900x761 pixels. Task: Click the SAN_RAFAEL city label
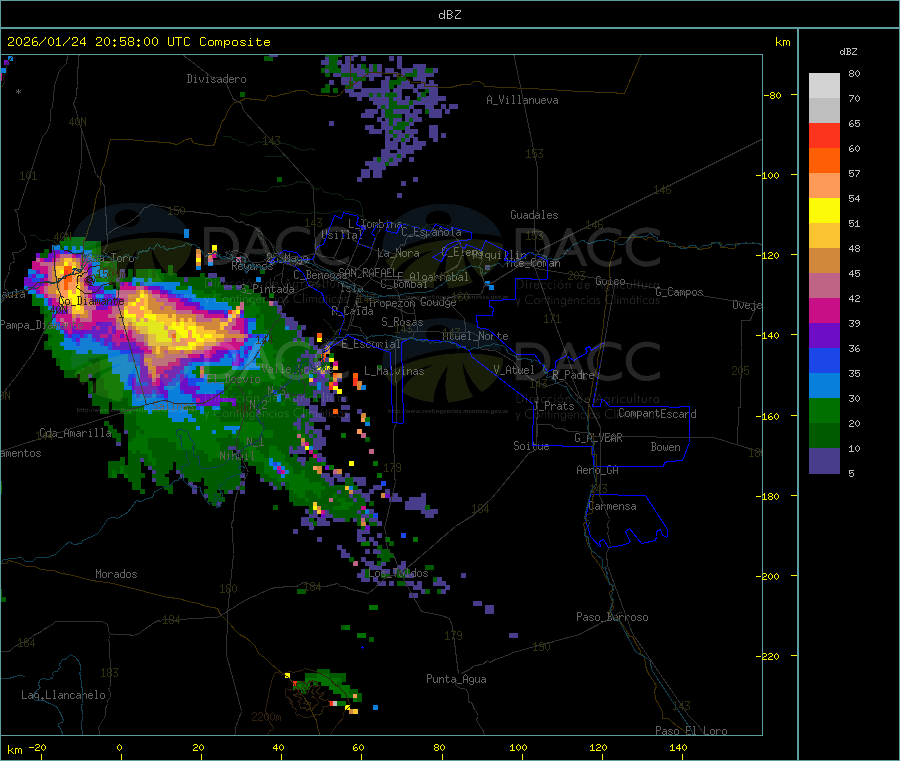367,273
